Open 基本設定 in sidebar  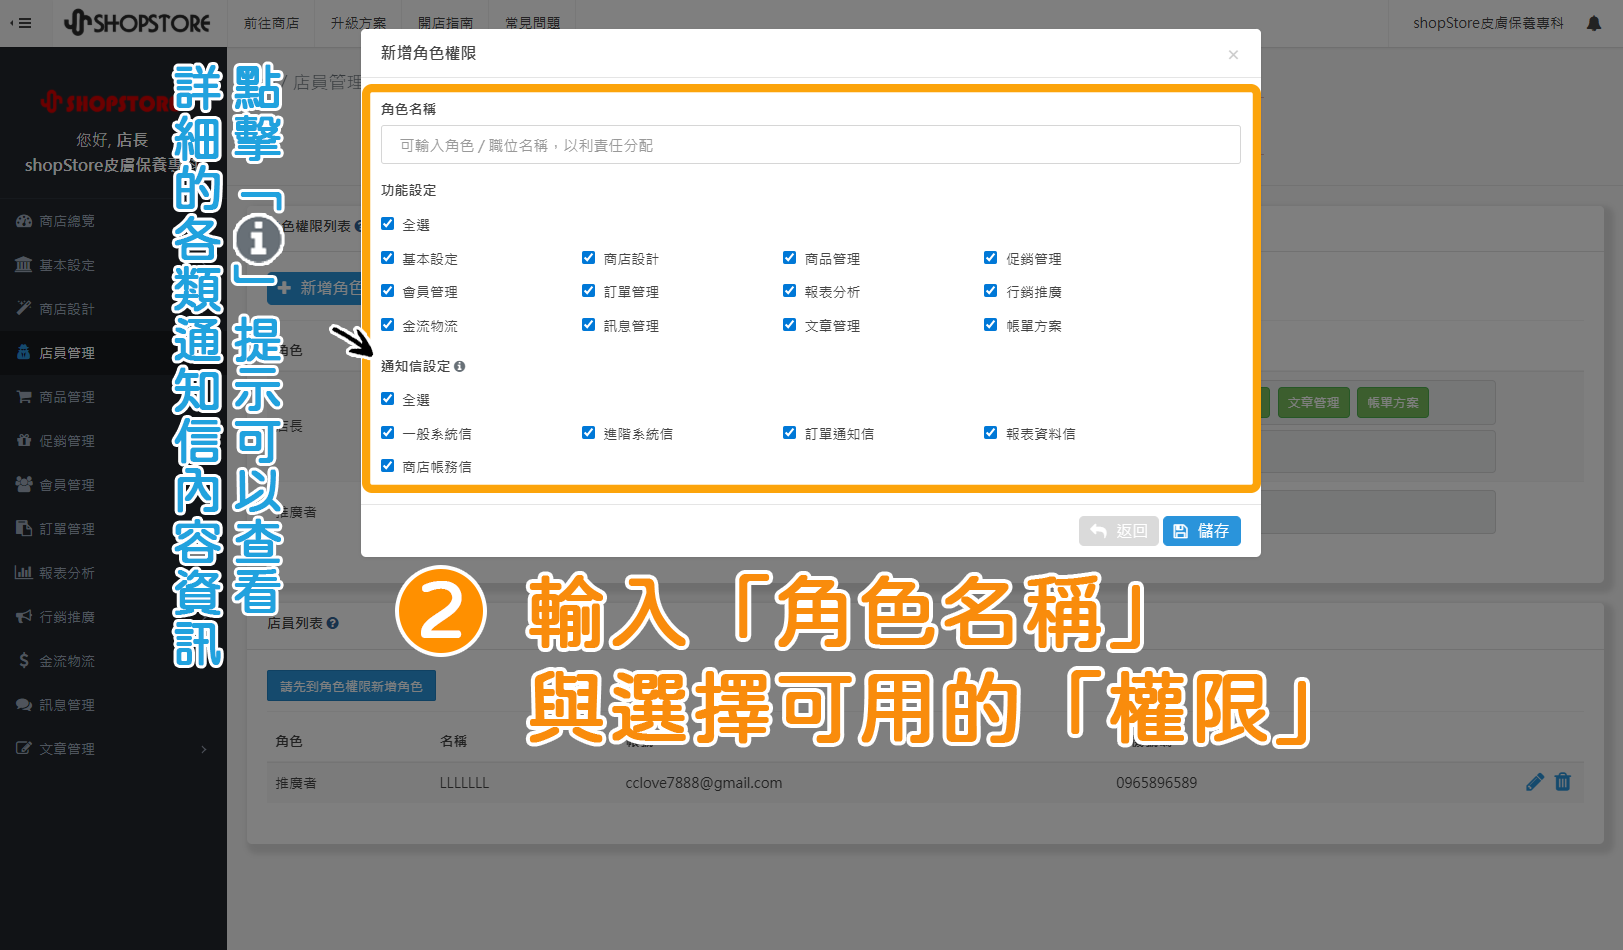[67, 265]
